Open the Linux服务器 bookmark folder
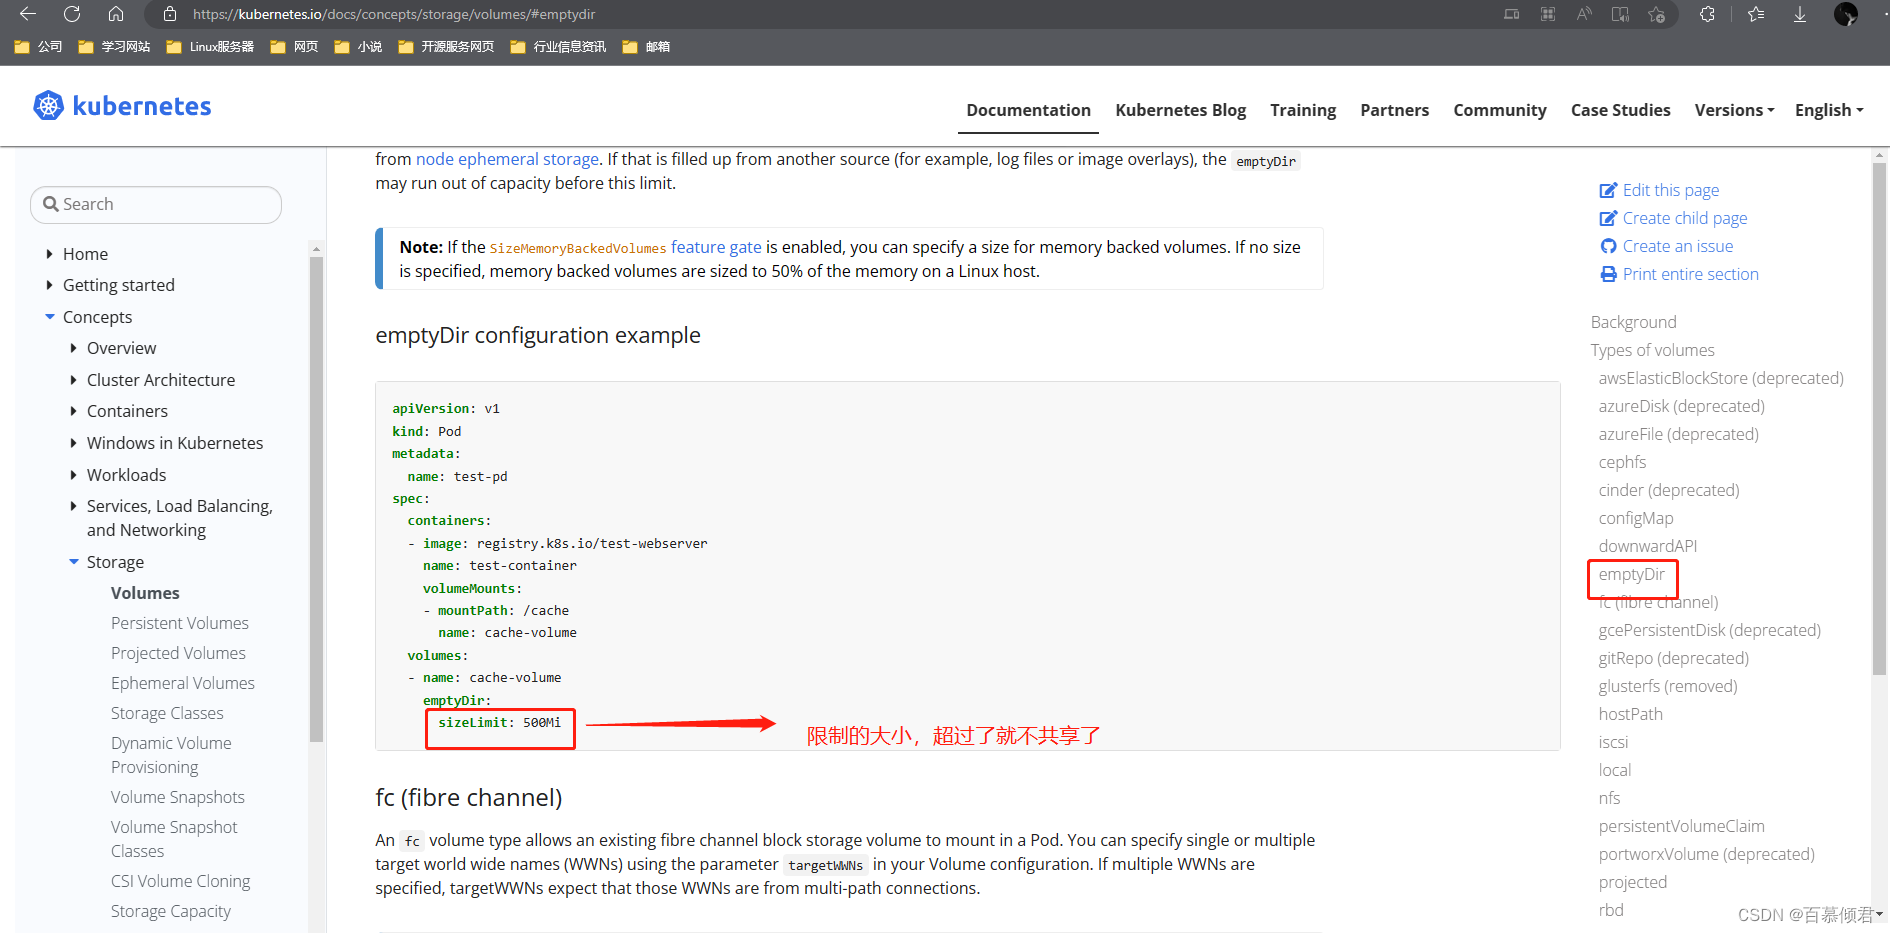The image size is (1890, 933). coord(210,47)
